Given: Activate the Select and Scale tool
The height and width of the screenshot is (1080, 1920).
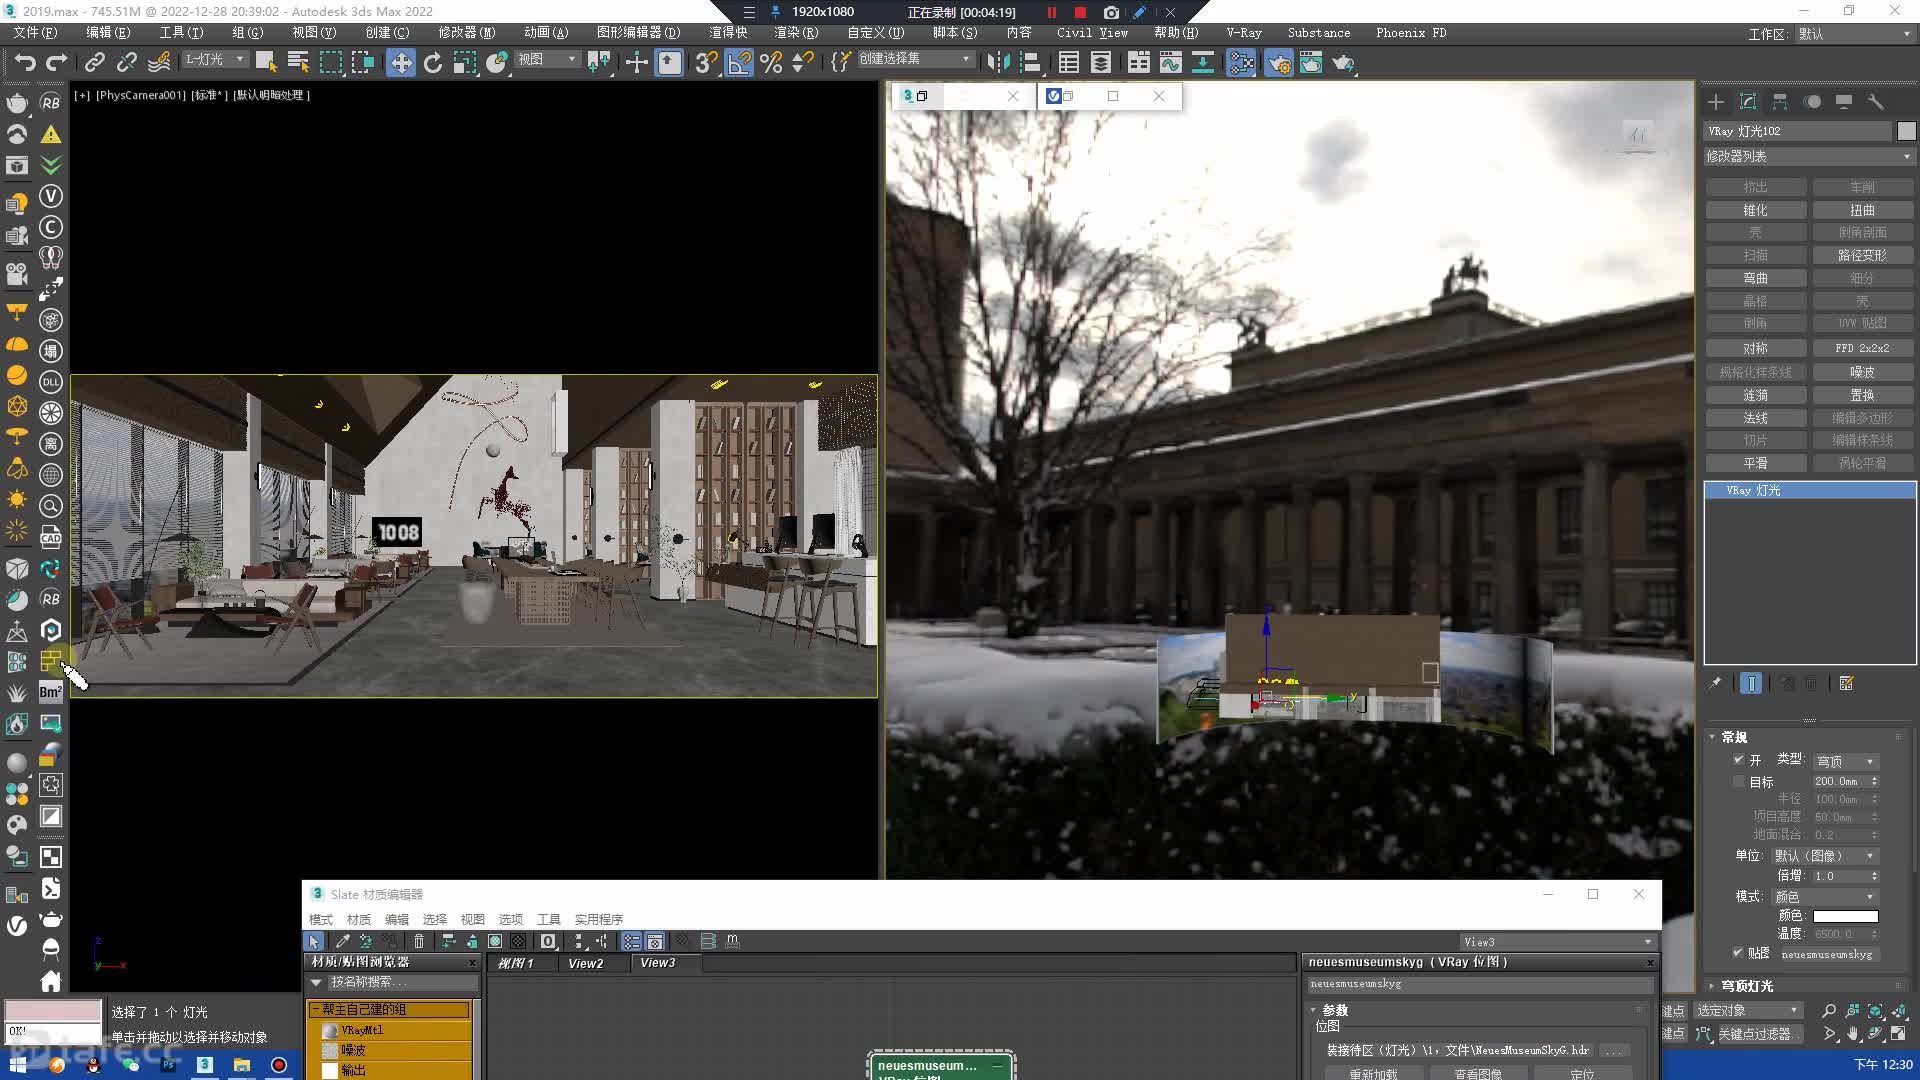Looking at the screenshot, I should (465, 63).
